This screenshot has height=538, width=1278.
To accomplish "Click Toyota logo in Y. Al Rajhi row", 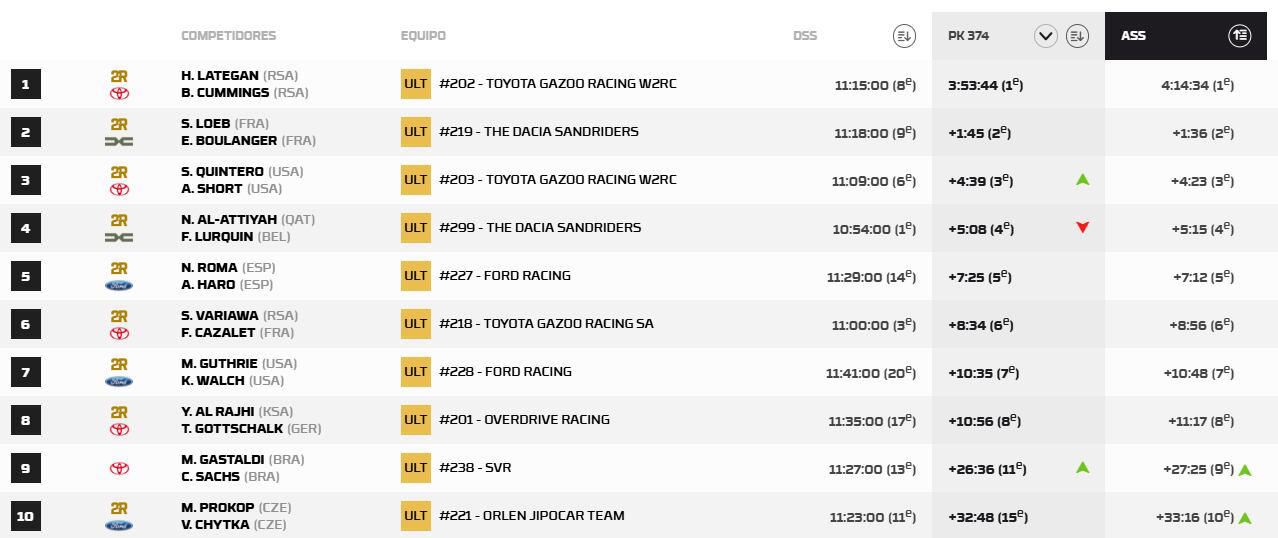I will click(x=119, y=430).
